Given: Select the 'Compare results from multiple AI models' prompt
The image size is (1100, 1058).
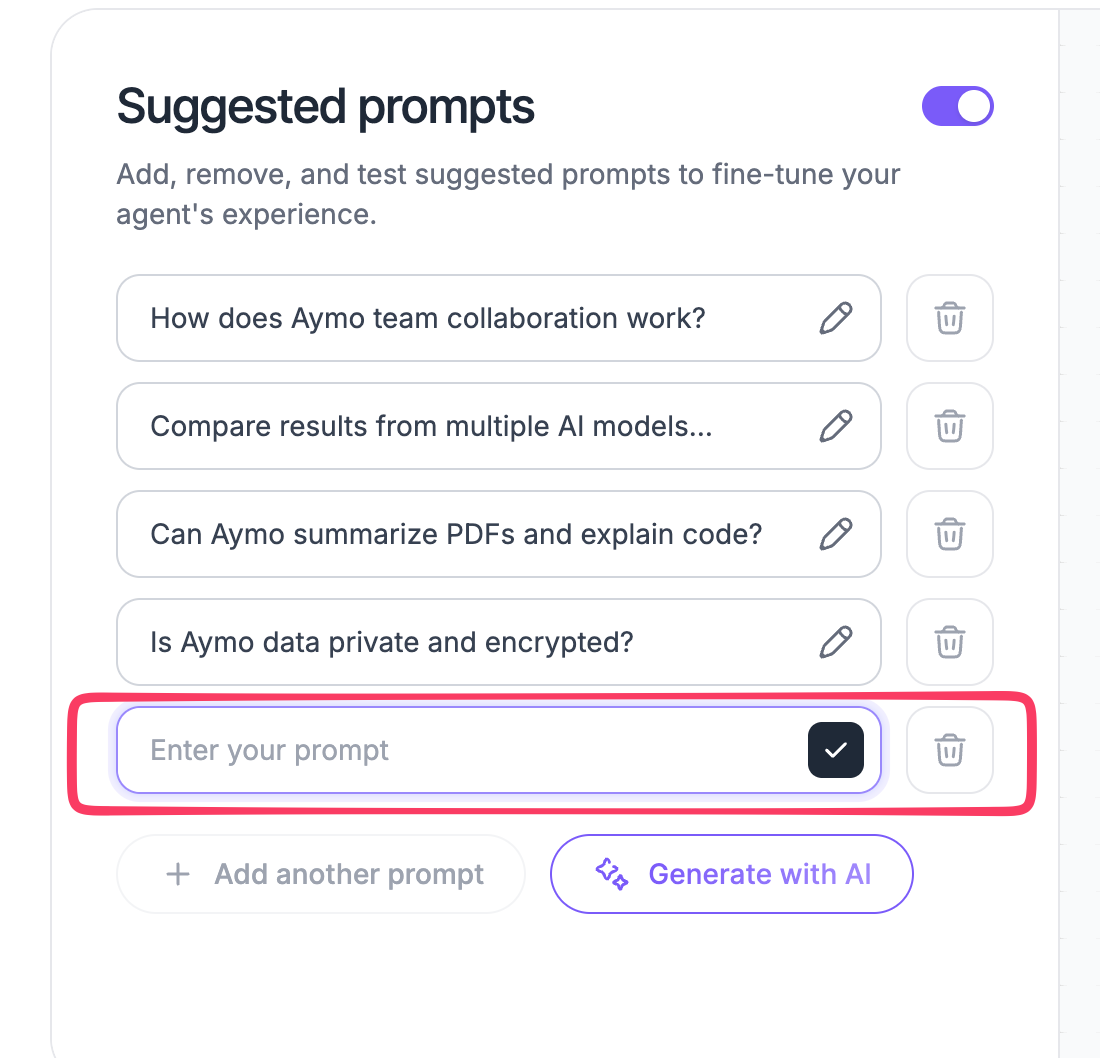Looking at the screenshot, I should click(431, 427).
